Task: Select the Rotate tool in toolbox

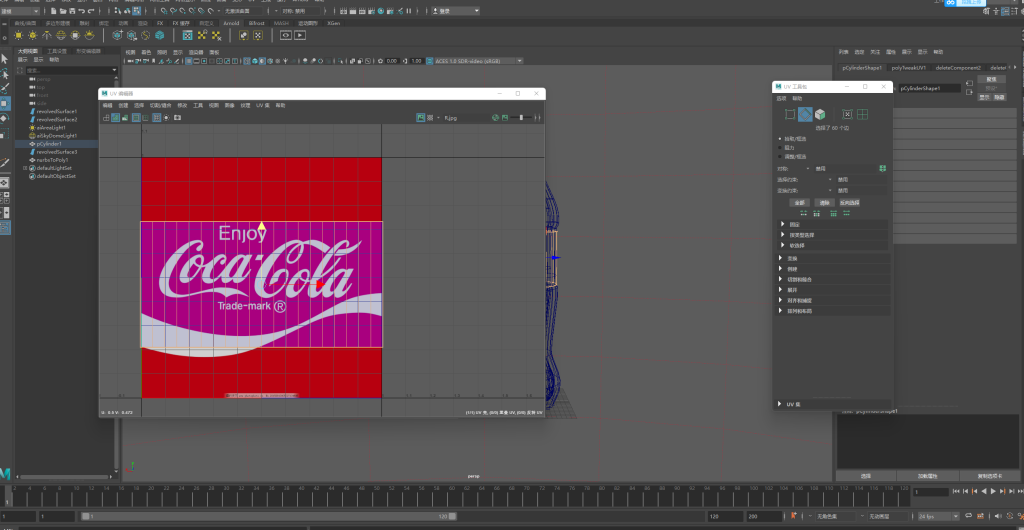Action: coord(5,119)
